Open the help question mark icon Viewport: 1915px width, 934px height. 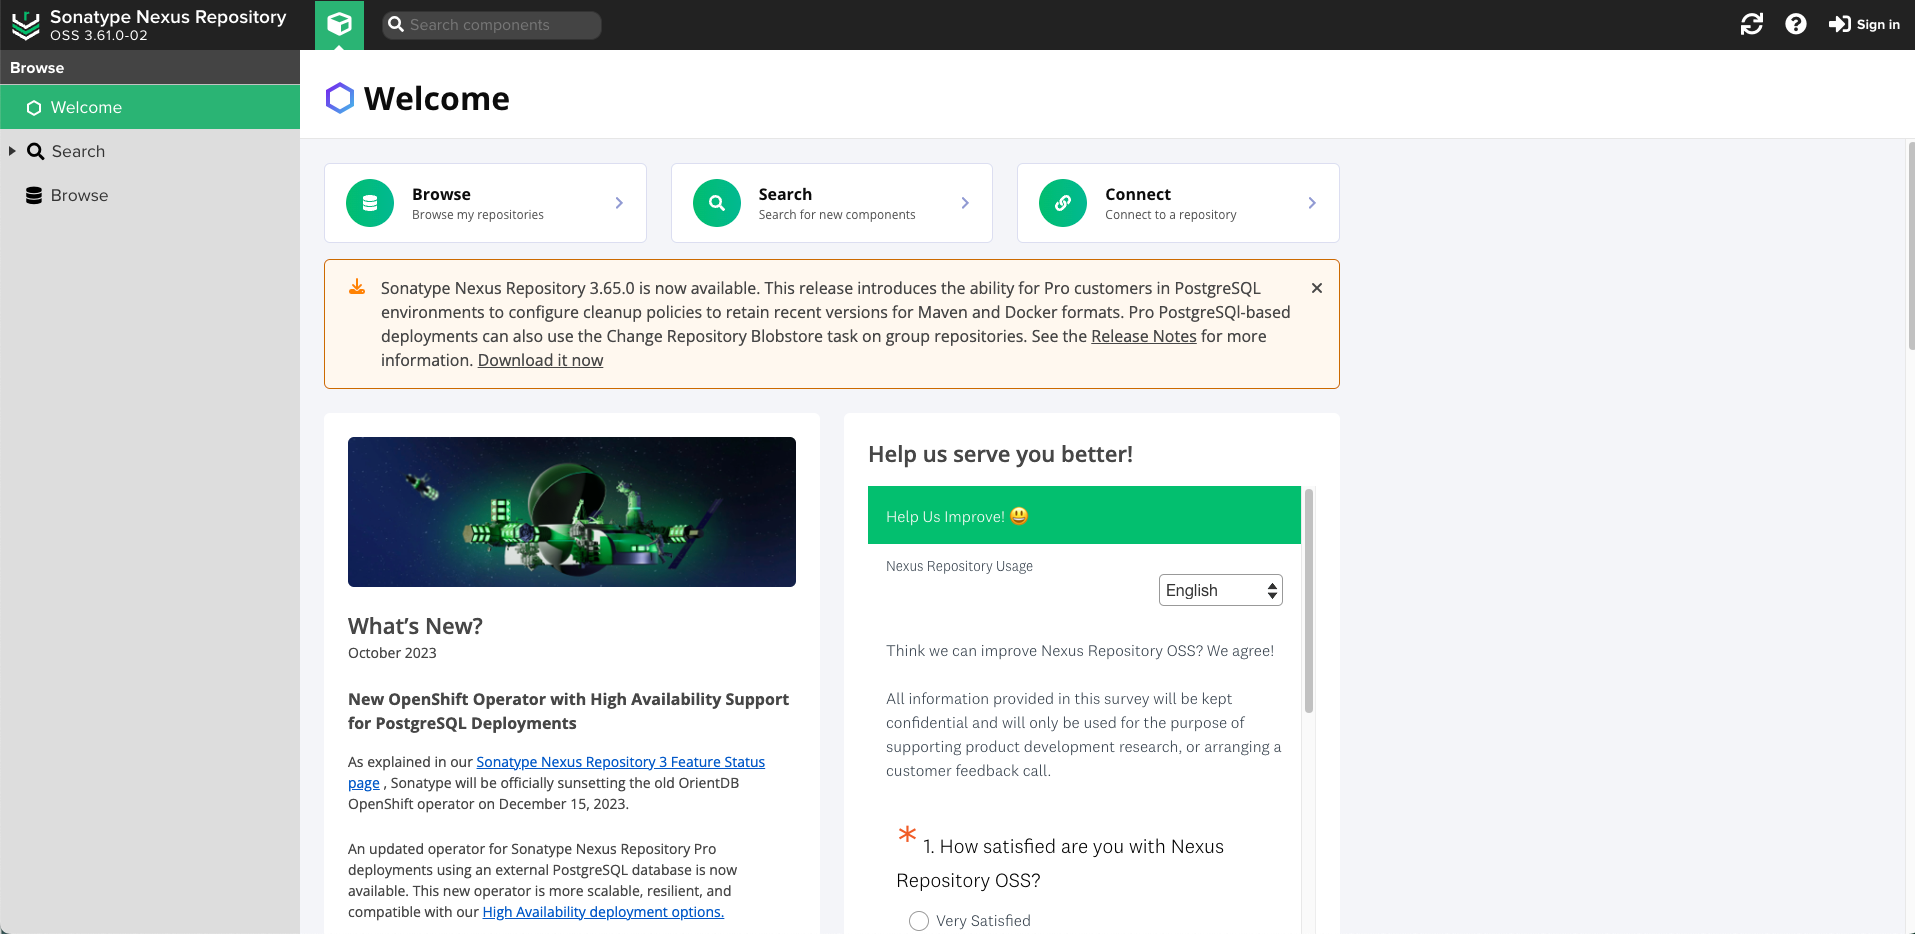pyautogui.click(x=1795, y=24)
